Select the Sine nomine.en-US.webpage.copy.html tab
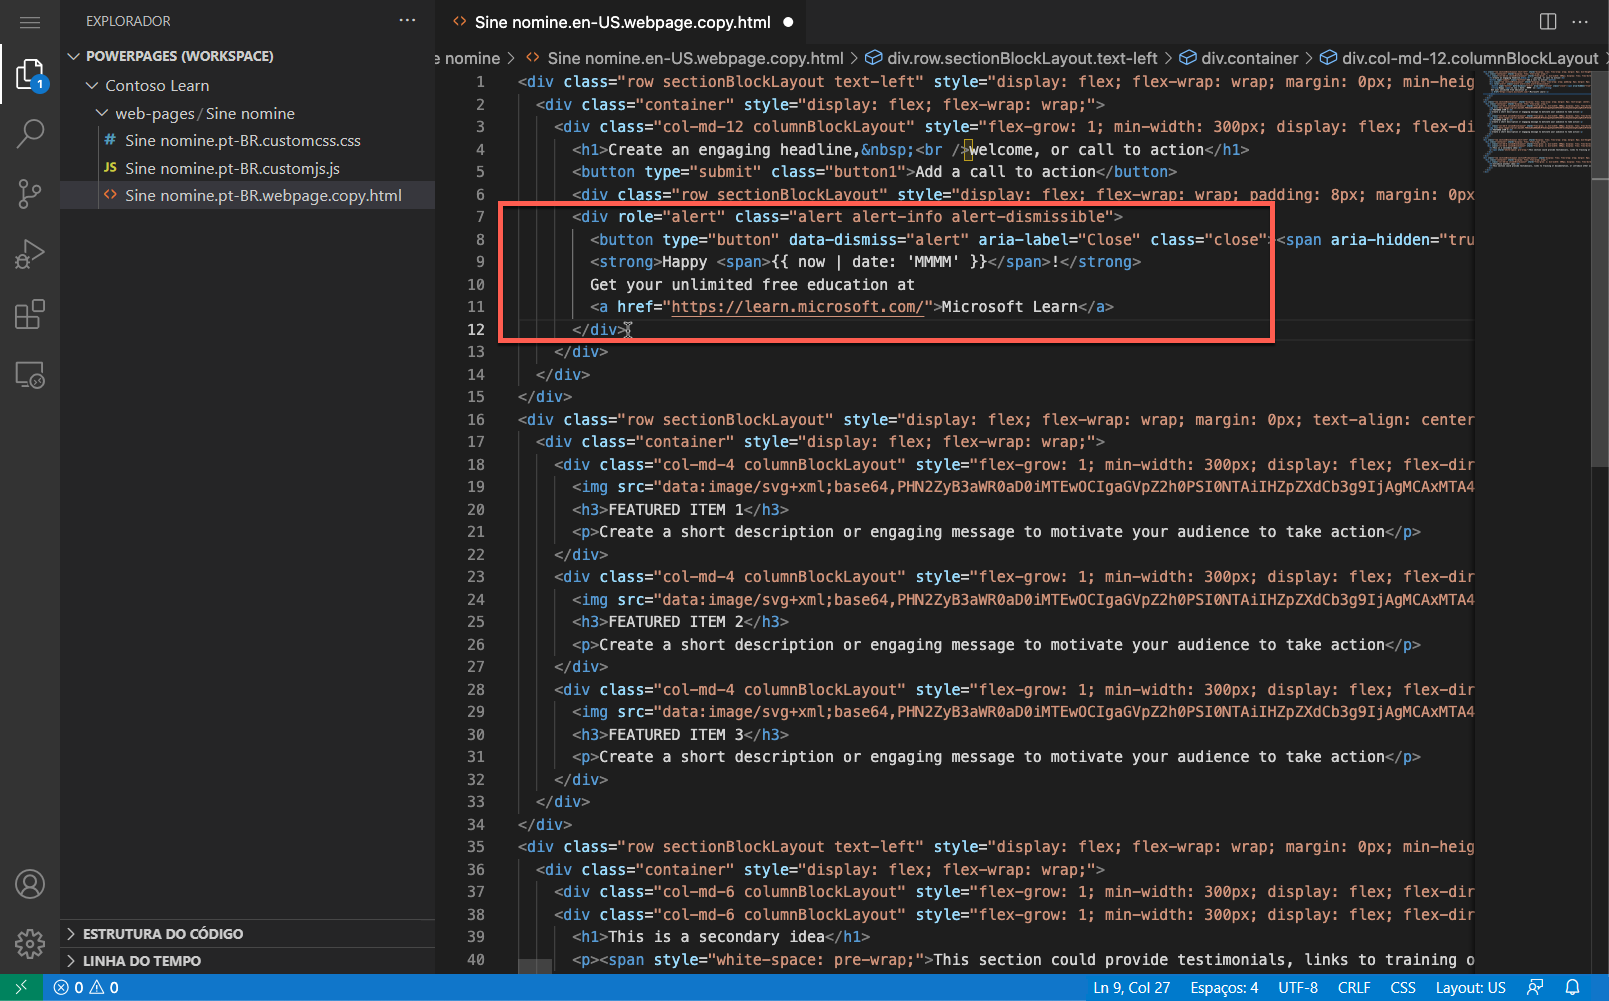This screenshot has width=1609, height=1001. point(621,22)
